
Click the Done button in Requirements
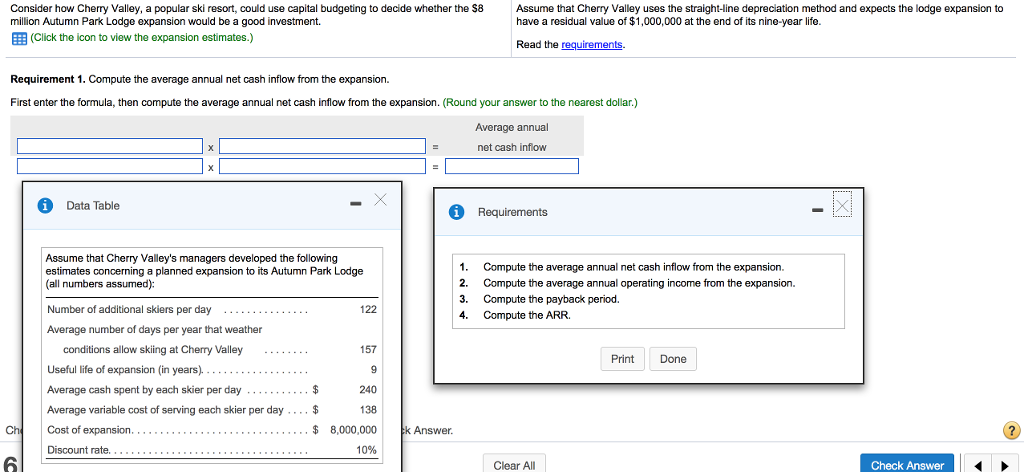(x=673, y=359)
